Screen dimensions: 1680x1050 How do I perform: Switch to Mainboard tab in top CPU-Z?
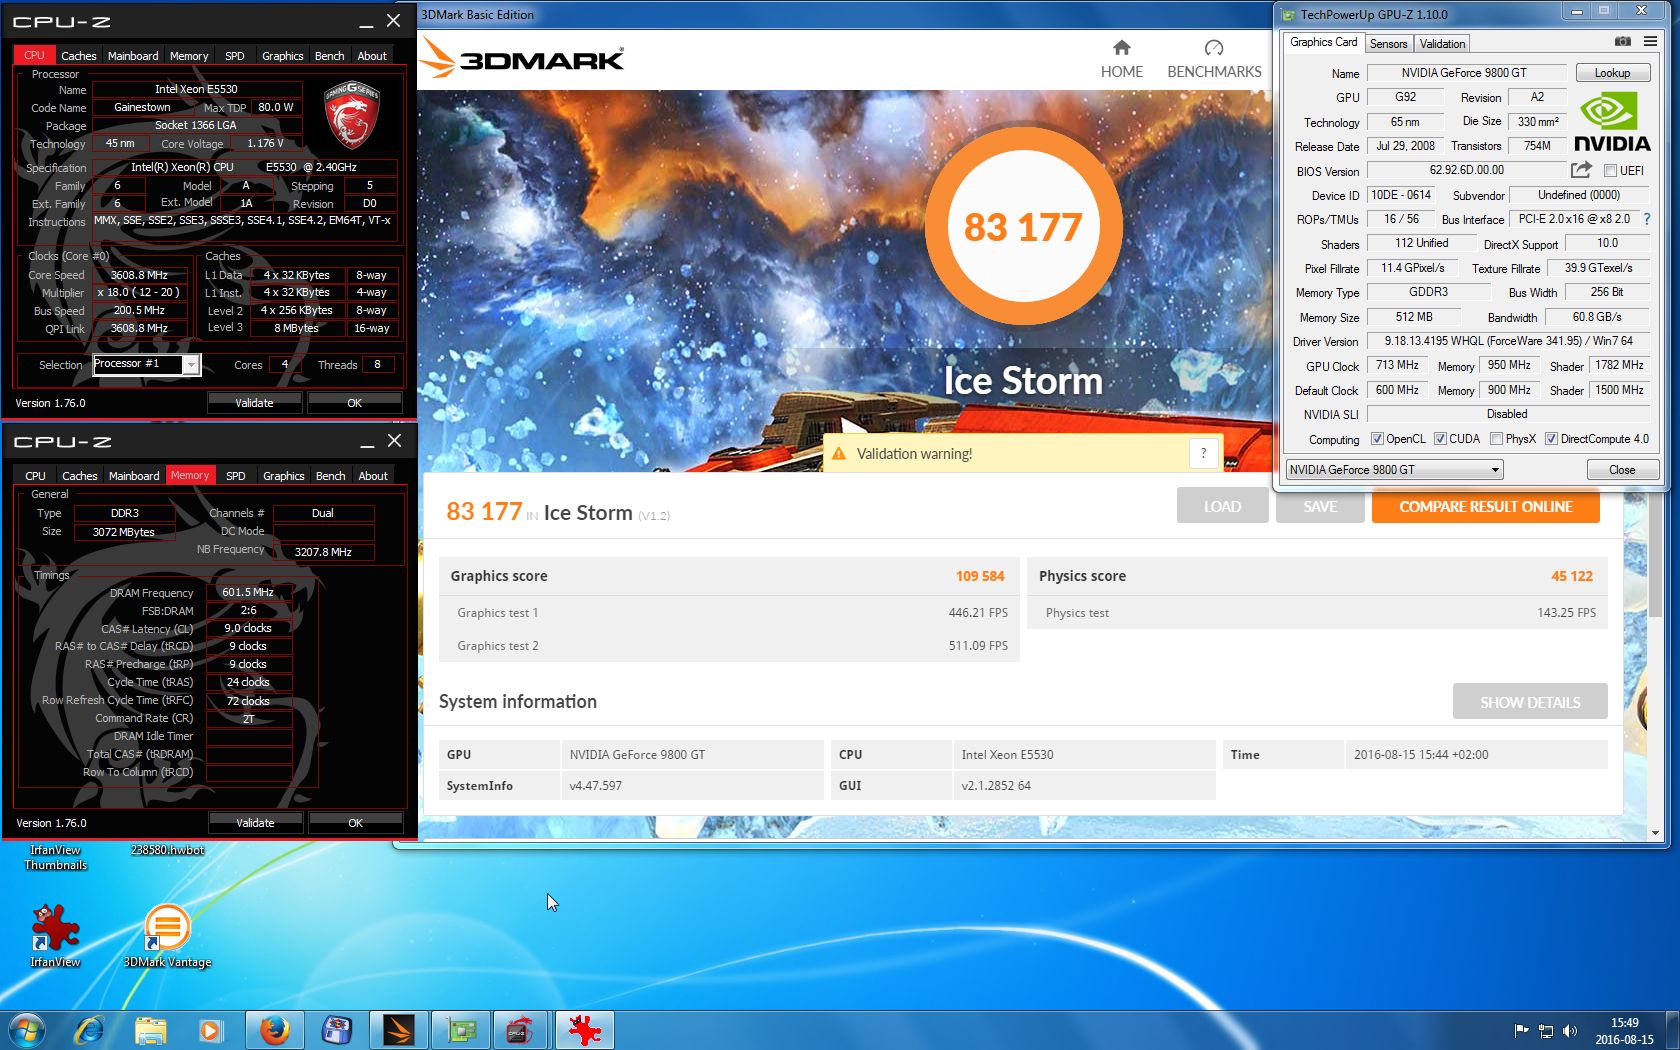tap(133, 56)
